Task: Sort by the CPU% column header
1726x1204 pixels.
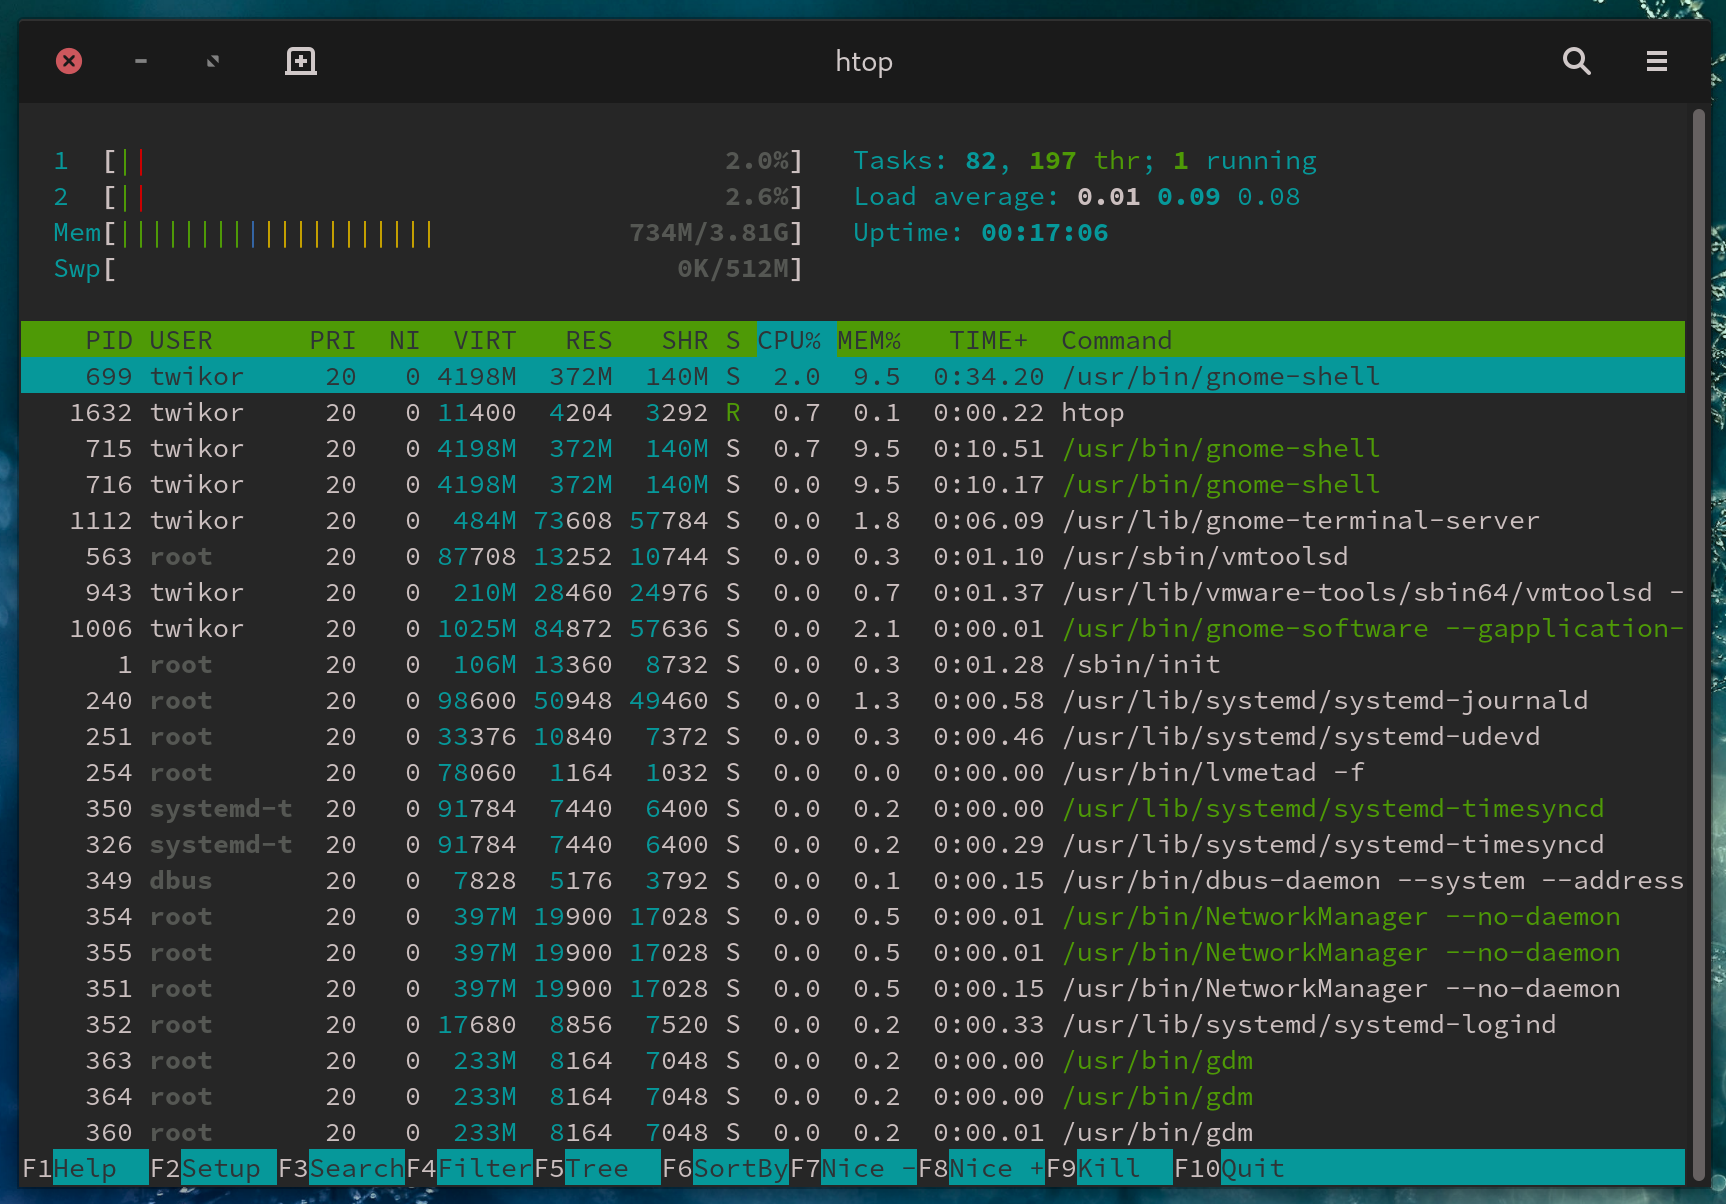Action: (x=788, y=341)
